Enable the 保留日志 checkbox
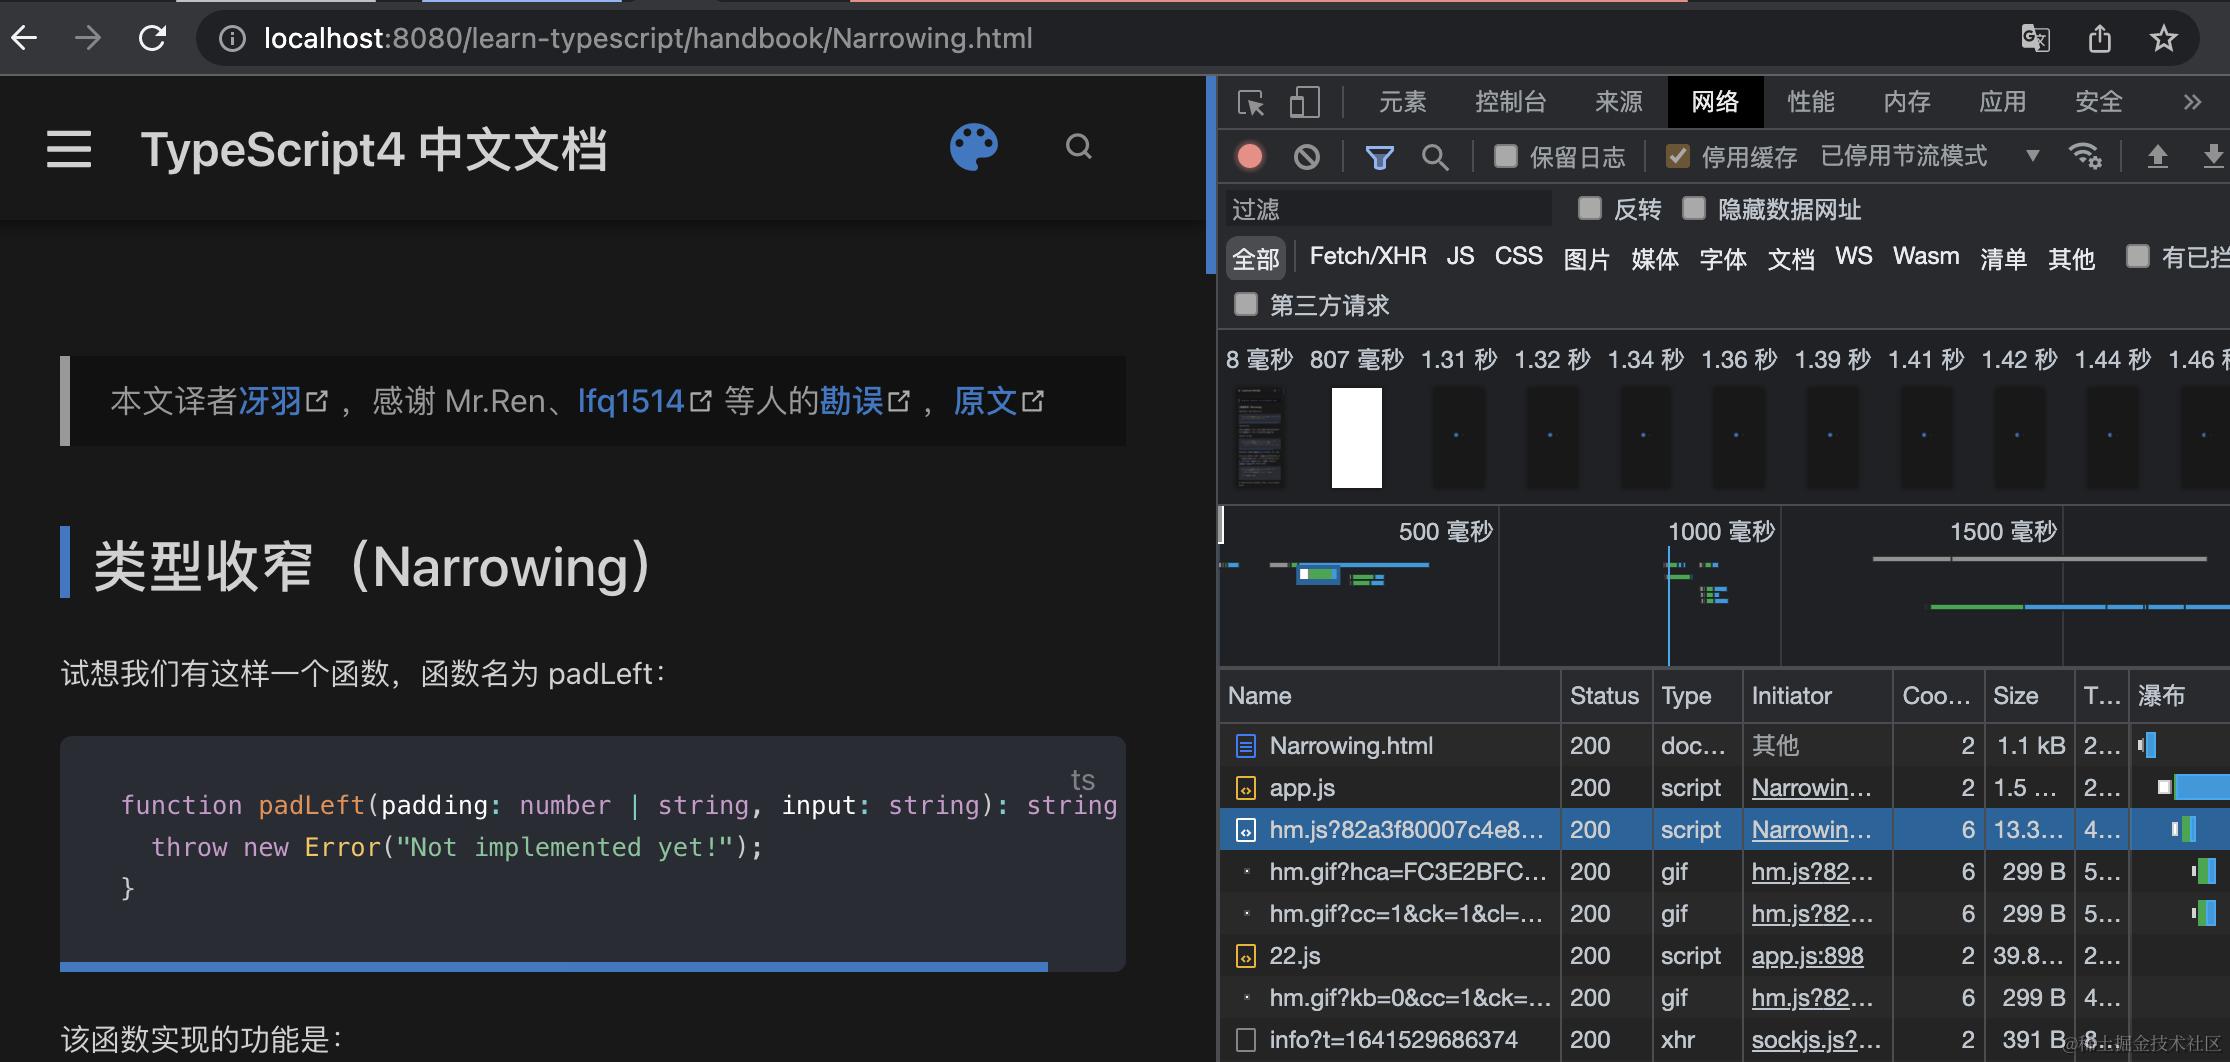 coord(1505,156)
